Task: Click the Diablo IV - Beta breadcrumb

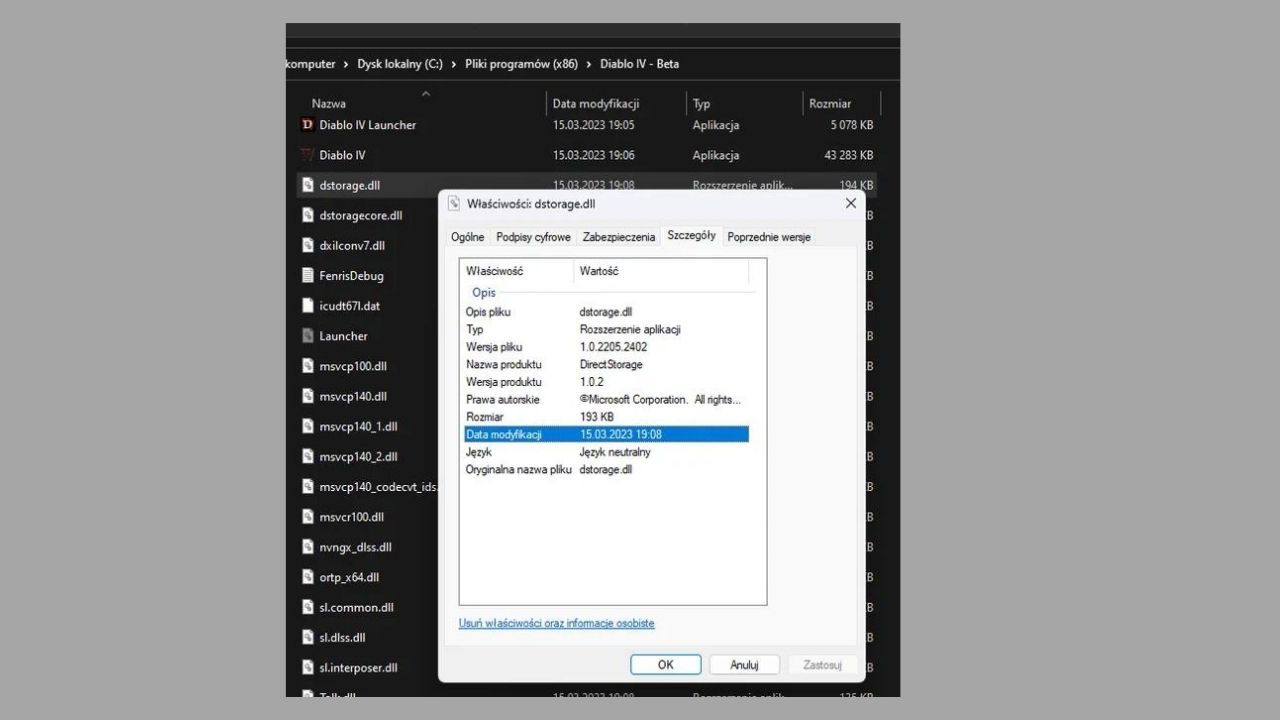Action: pos(639,64)
